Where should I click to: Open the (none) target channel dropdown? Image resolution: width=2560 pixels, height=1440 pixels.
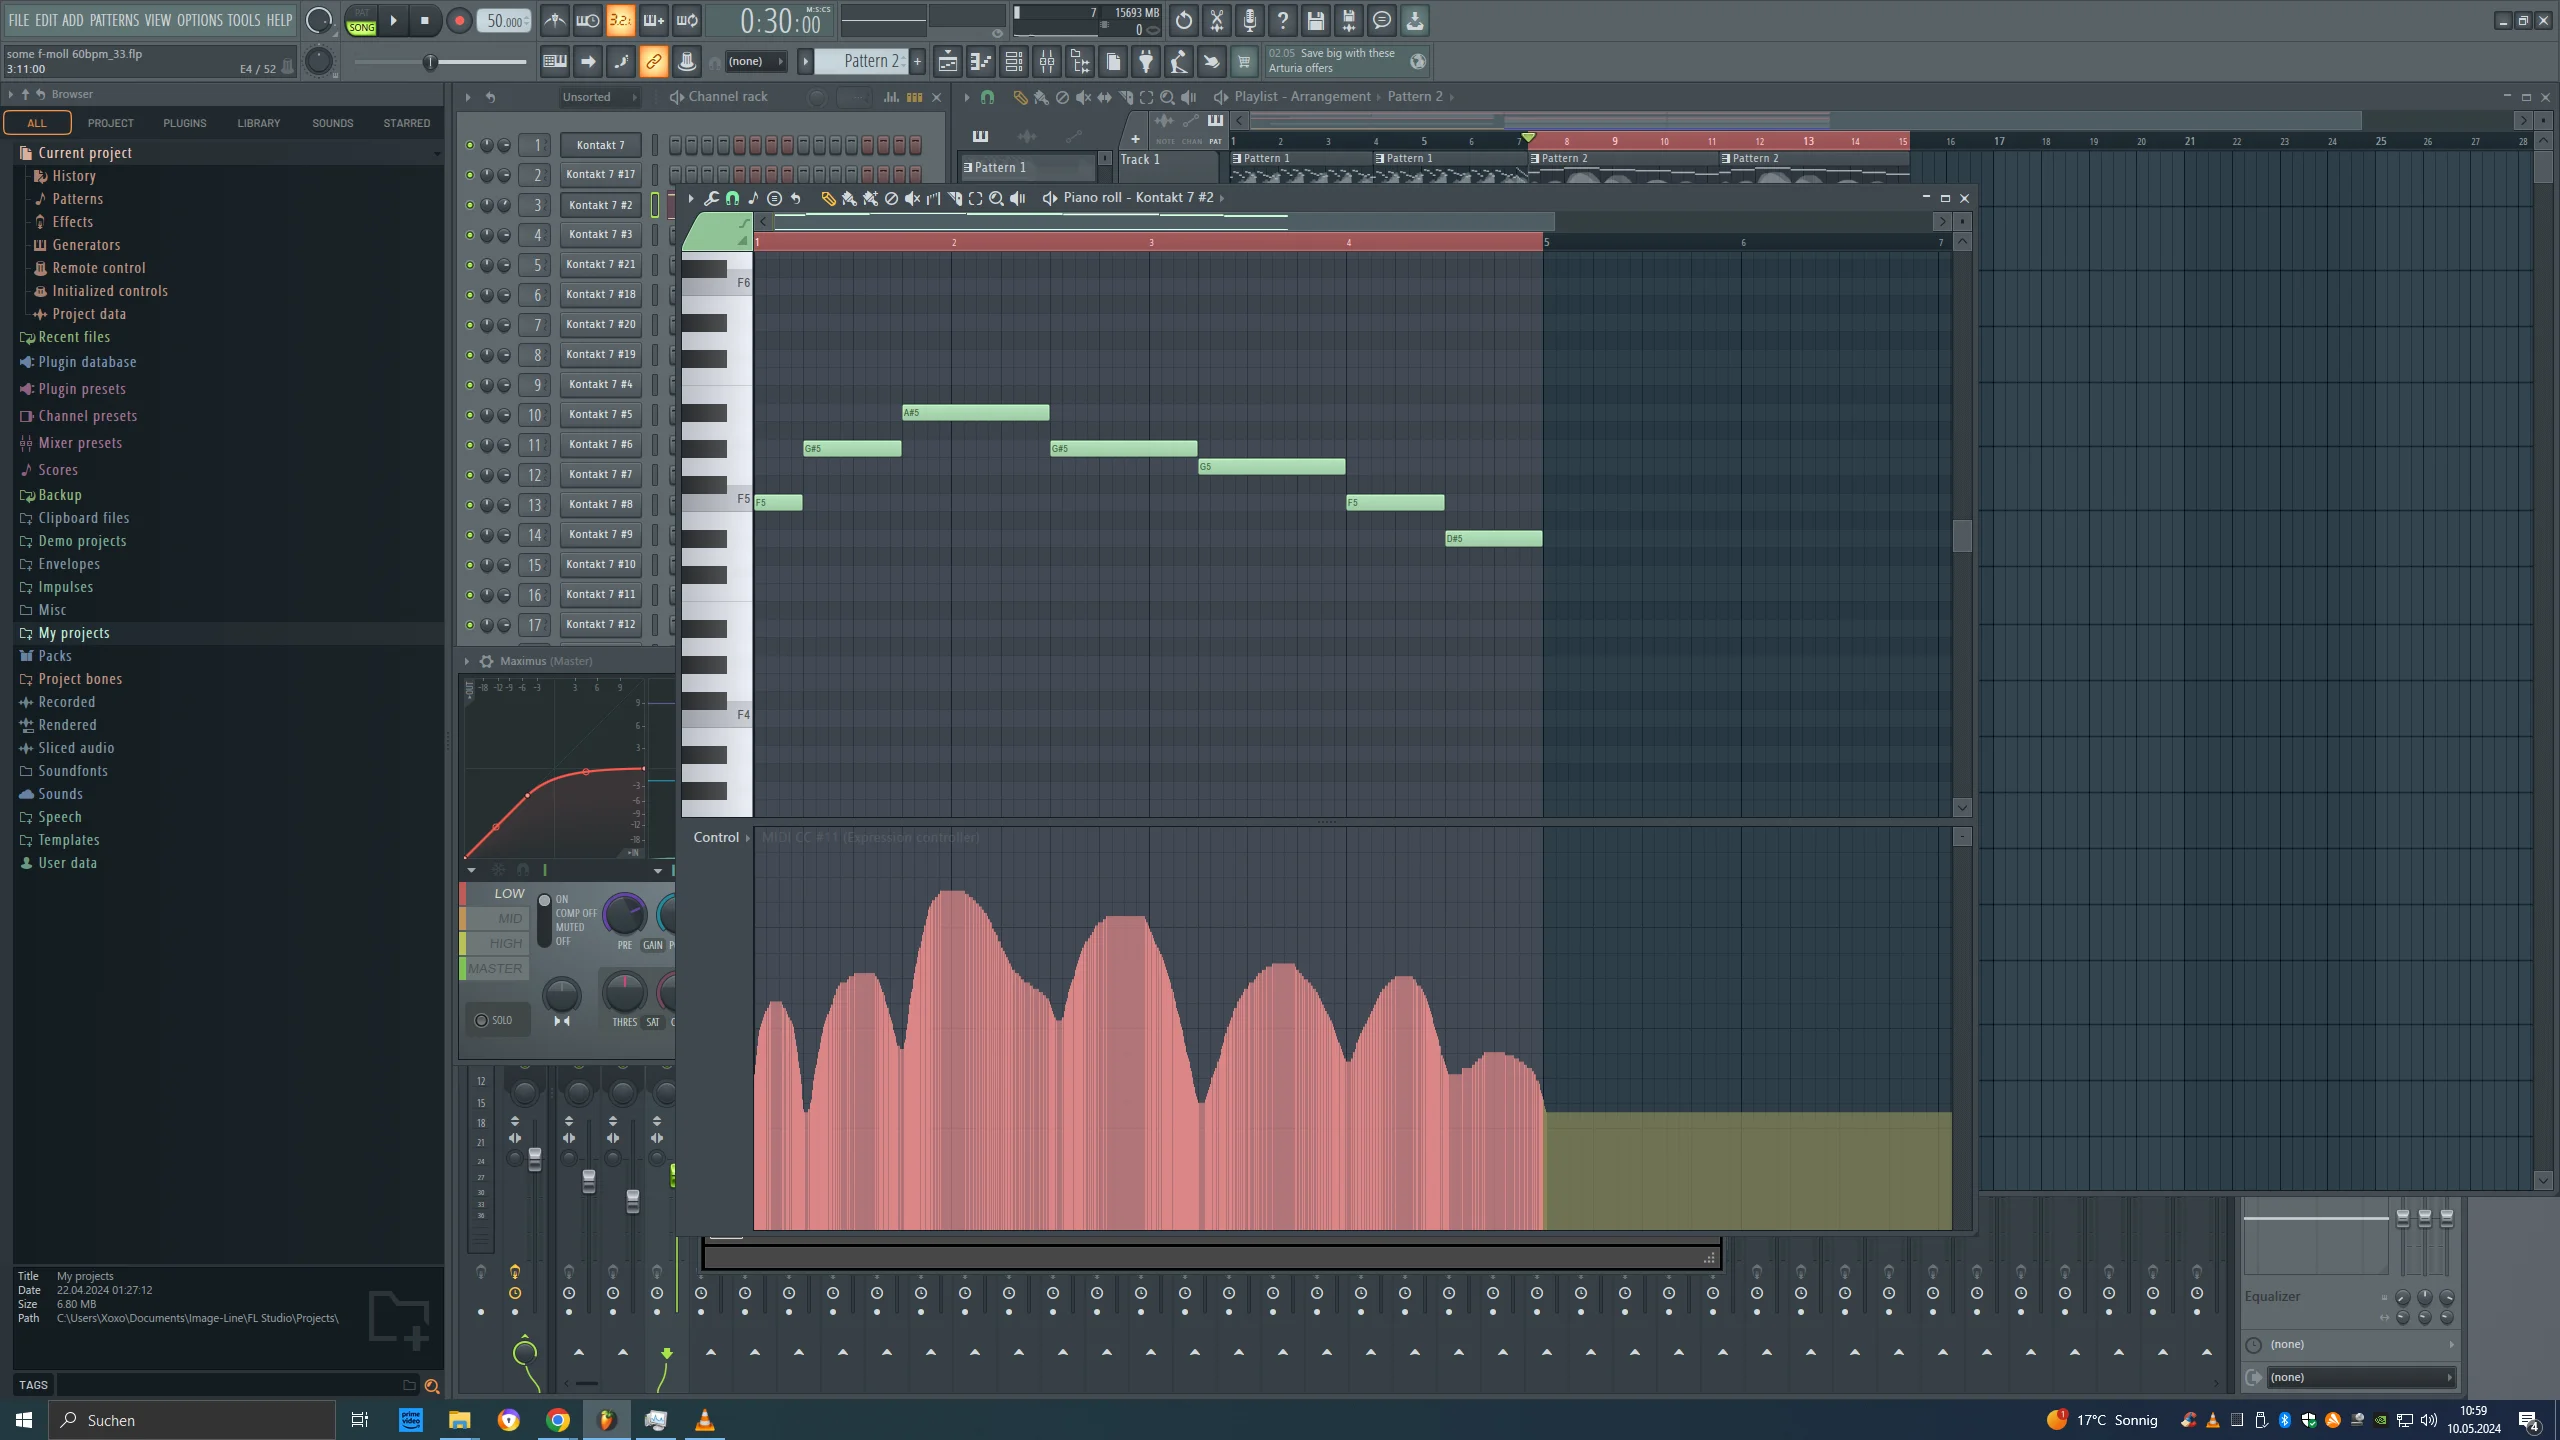click(x=754, y=62)
